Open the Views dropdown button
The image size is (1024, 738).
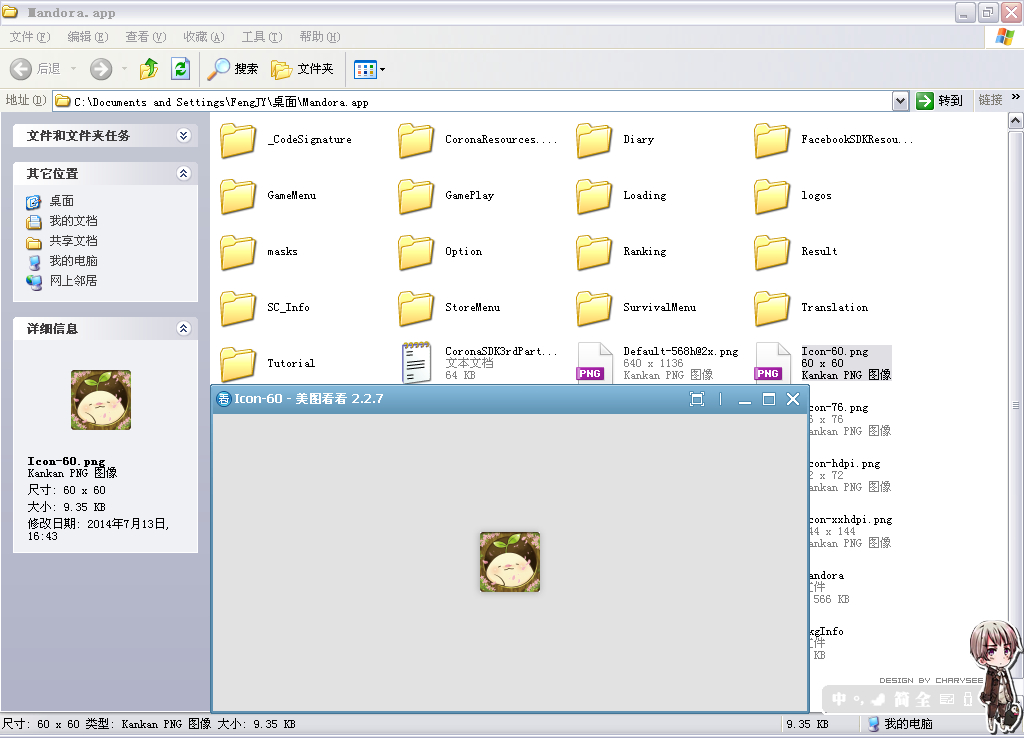pos(369,69)
